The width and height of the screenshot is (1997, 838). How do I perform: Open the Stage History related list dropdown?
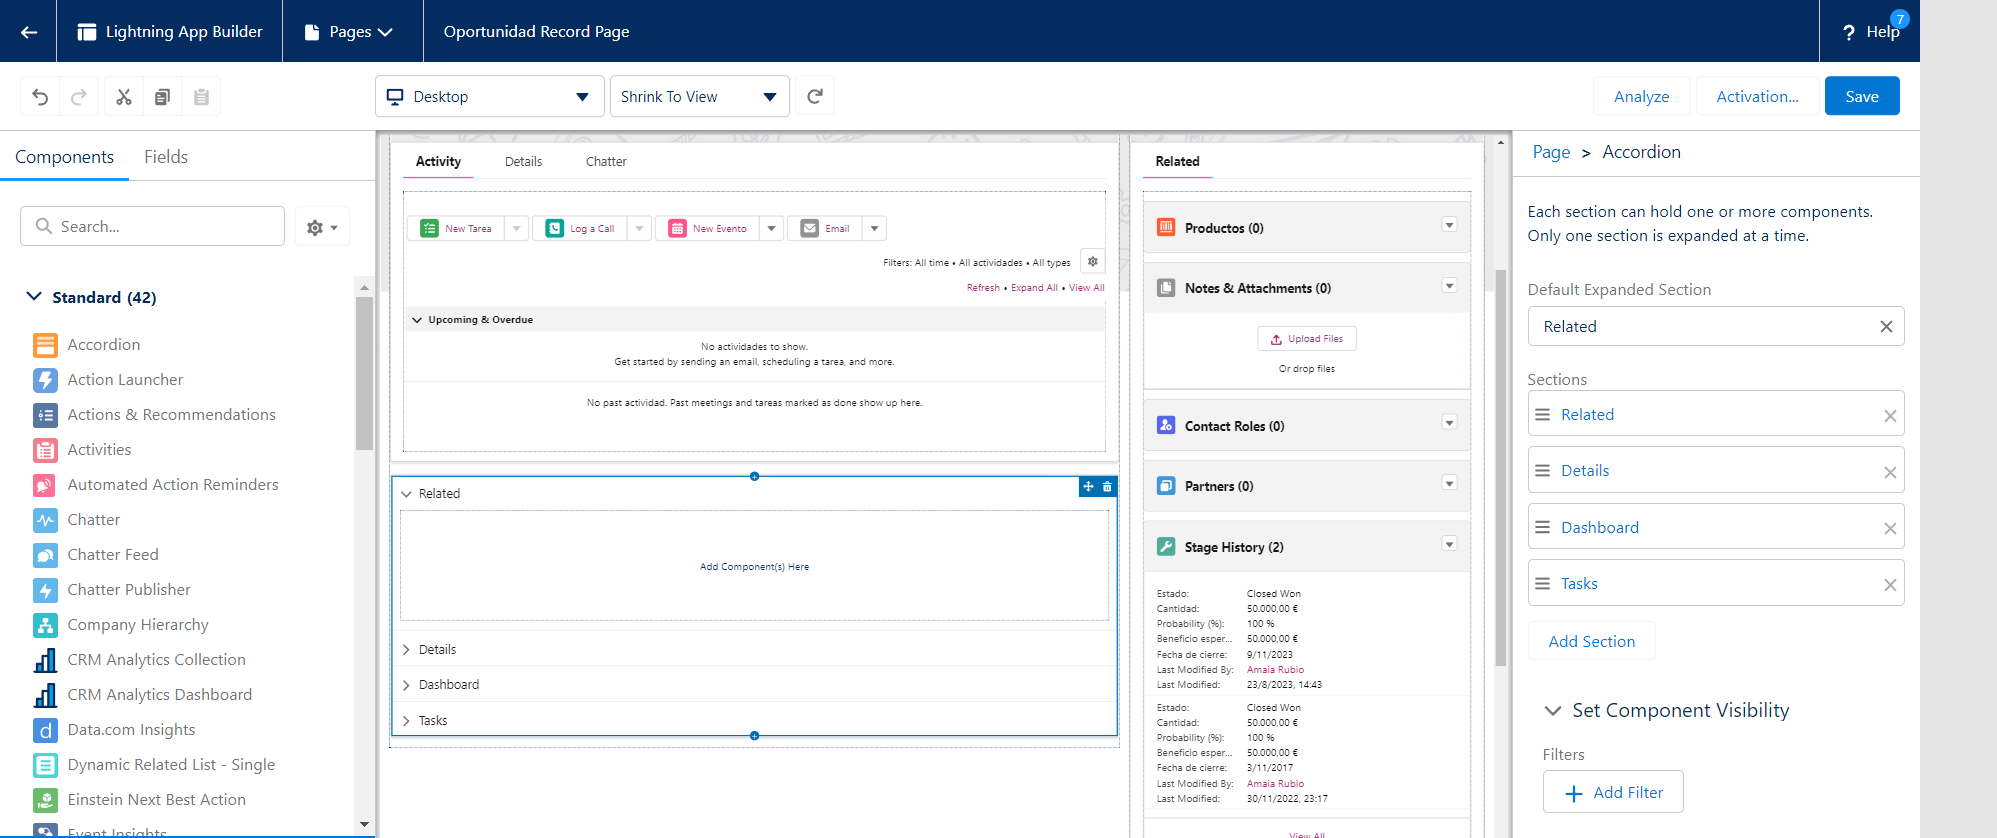(x=1449, y=544)
